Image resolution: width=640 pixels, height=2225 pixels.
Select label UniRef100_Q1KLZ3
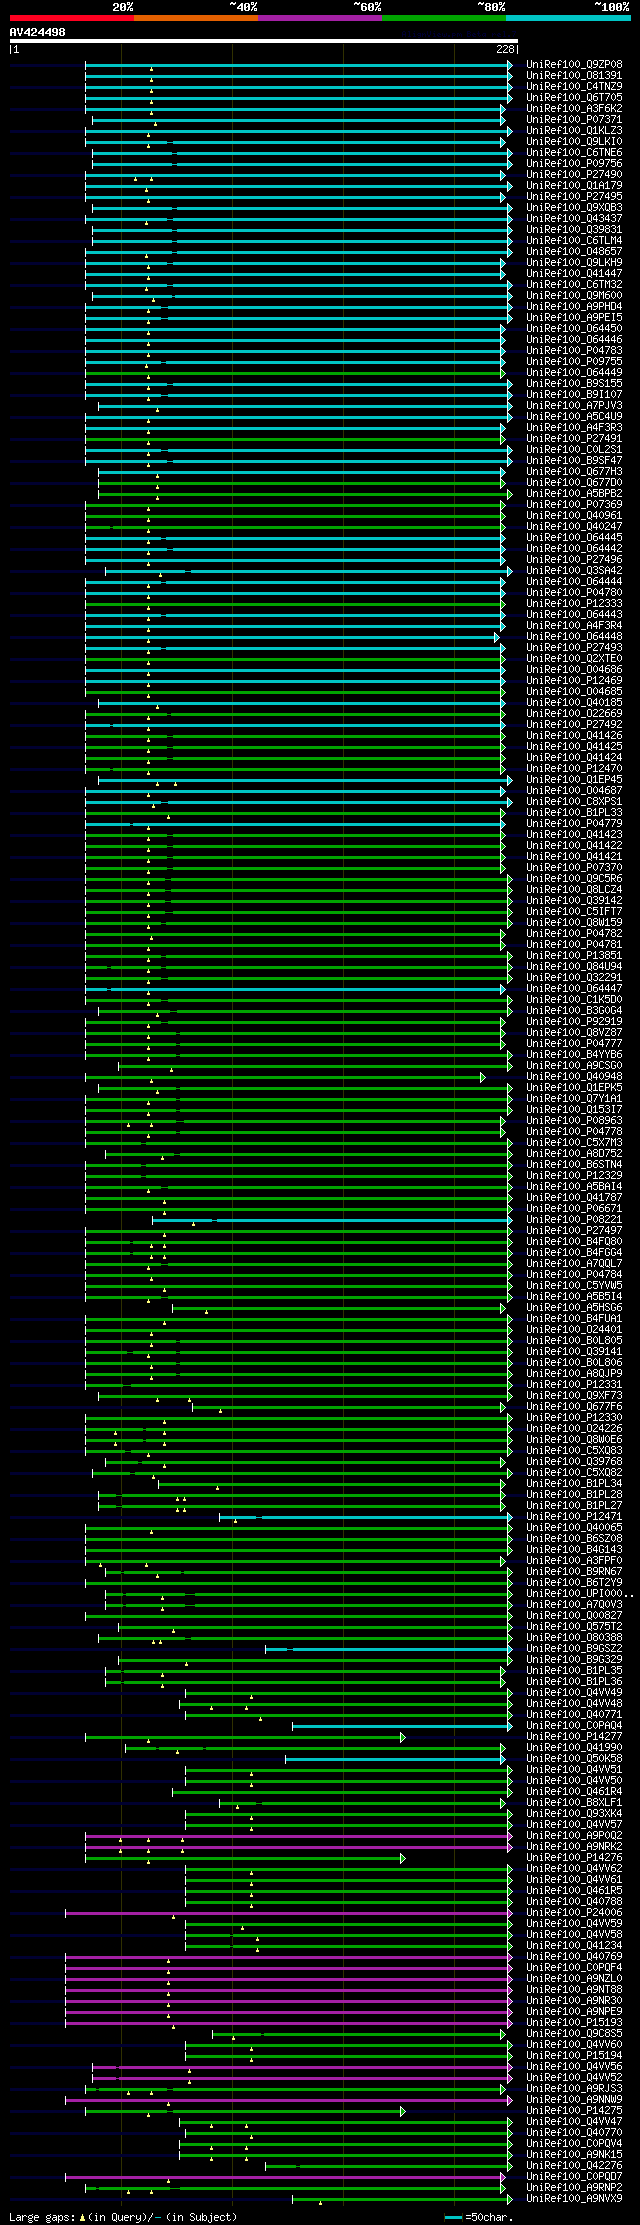click(574, 130)
